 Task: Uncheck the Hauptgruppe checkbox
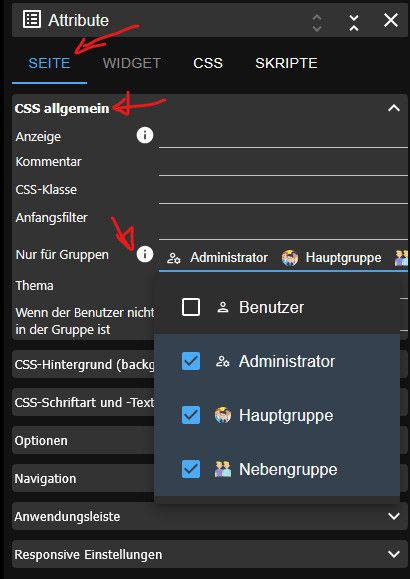(x=191, y=415)
